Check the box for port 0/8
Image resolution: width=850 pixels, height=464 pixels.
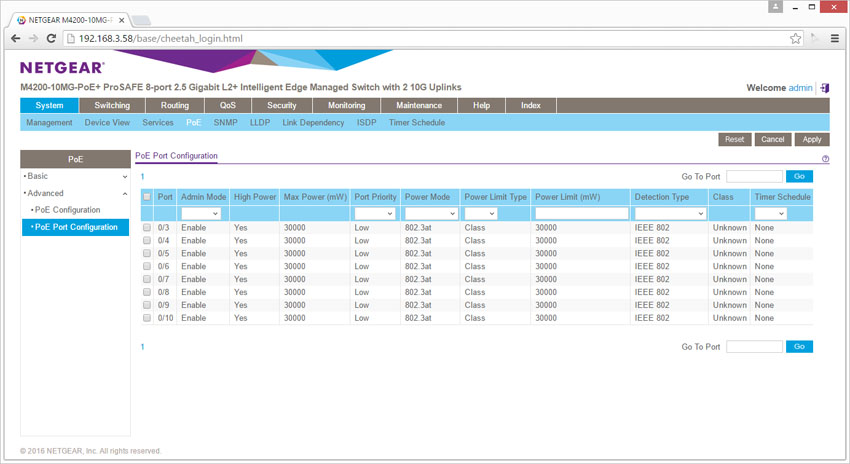[147, 292]
